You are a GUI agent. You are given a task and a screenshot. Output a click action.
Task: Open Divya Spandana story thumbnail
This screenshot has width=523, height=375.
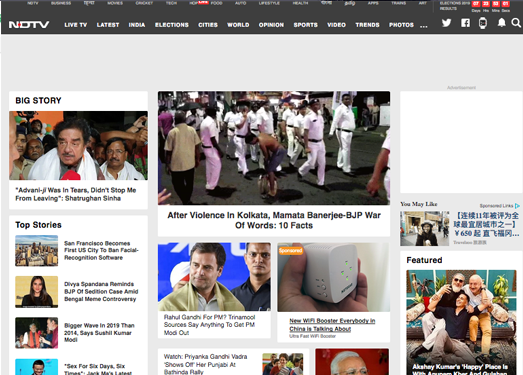point(37,292)
